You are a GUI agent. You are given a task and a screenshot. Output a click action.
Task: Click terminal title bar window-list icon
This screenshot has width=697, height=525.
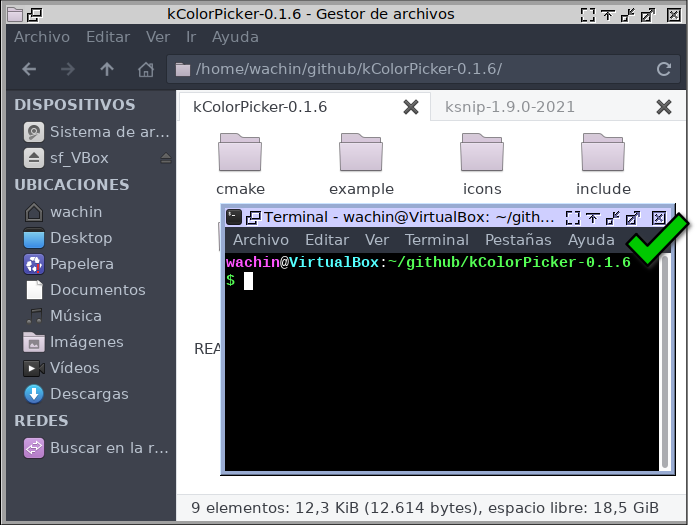pyautogui.click(x=253, y=217)
